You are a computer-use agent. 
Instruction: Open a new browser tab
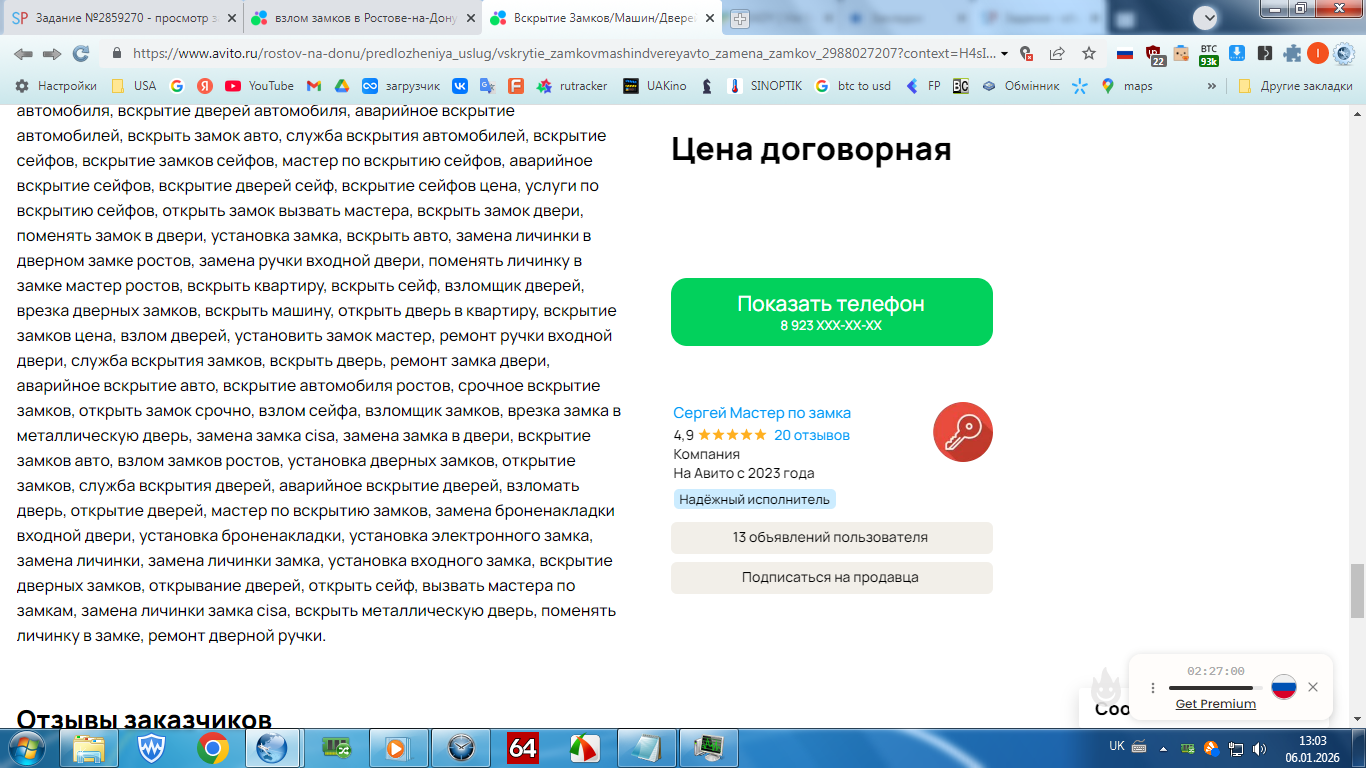pyautogui.click(x=740, y=18)
